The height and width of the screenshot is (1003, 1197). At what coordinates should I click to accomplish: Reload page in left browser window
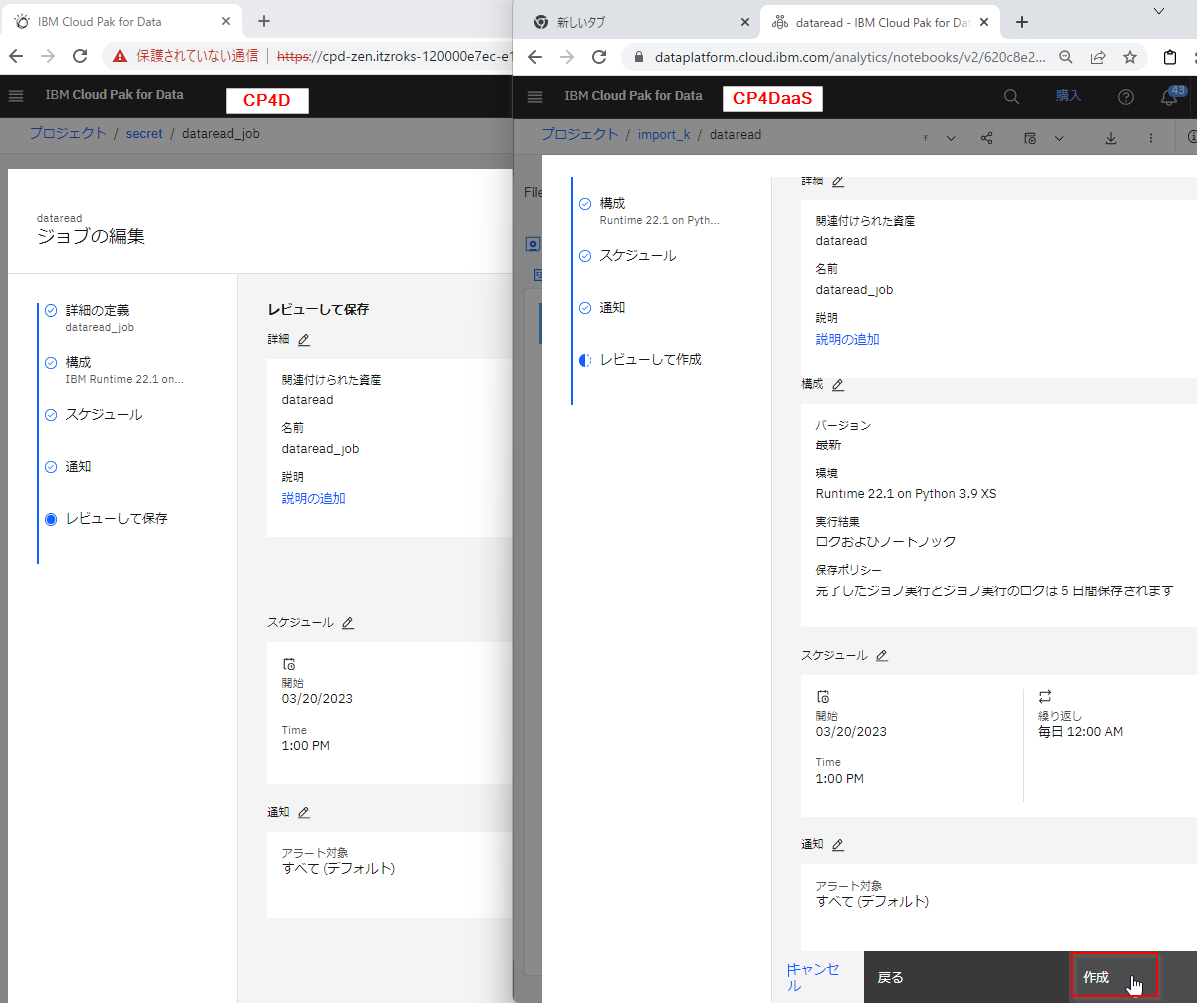click(x=80, y=56)
